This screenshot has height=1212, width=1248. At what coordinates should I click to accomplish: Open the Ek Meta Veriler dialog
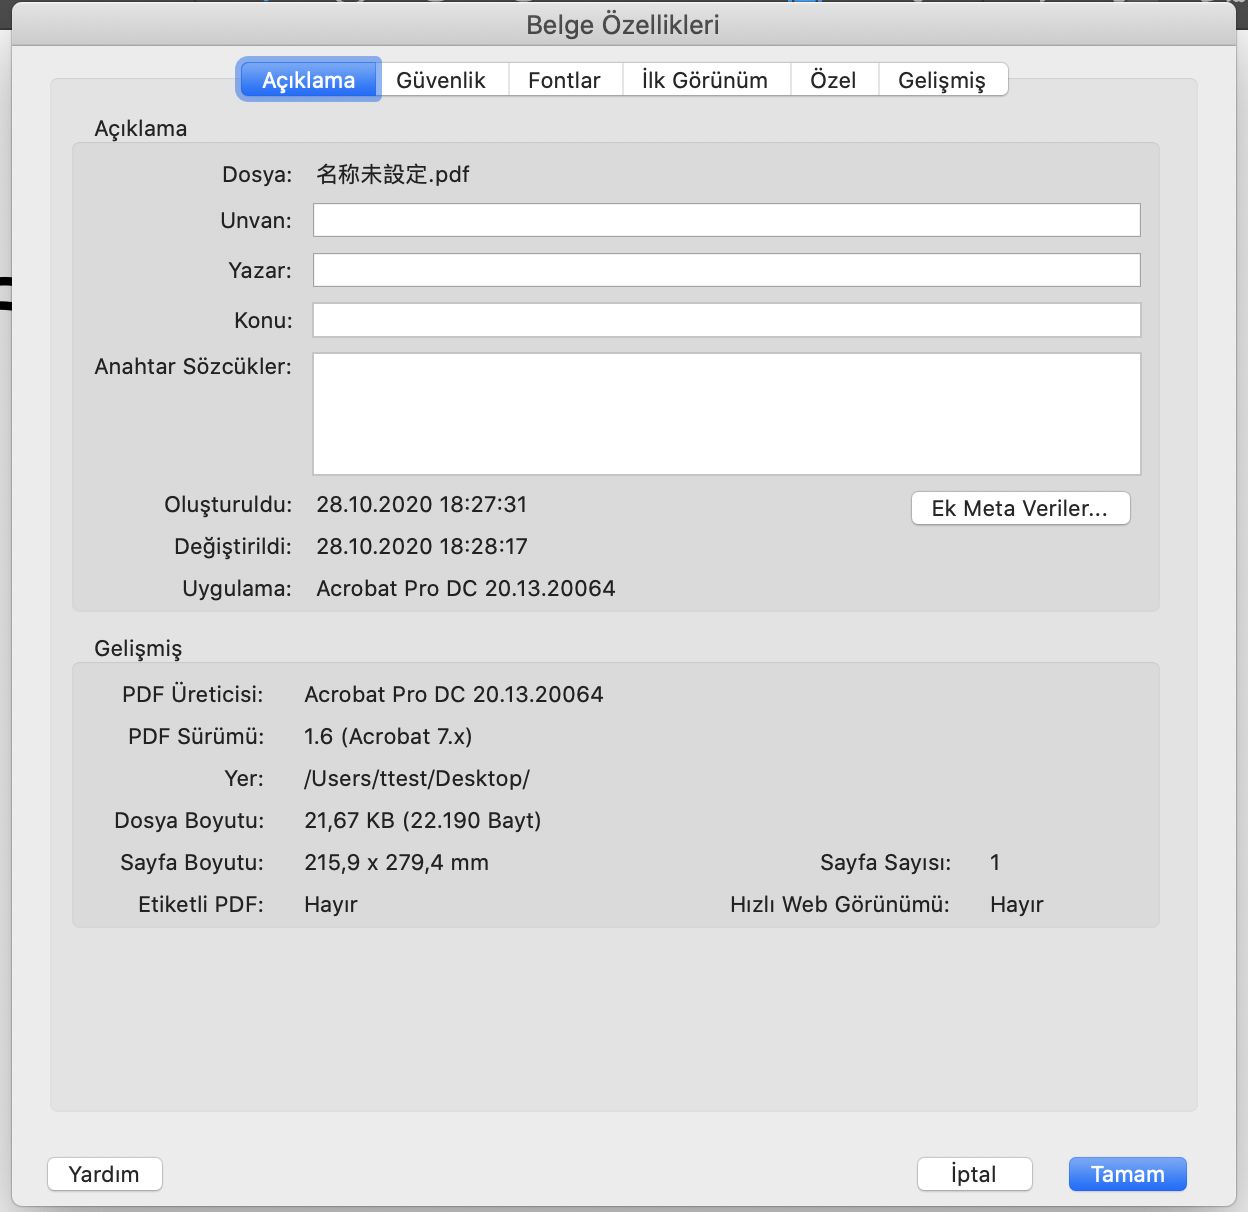[x=1021, y=508]
